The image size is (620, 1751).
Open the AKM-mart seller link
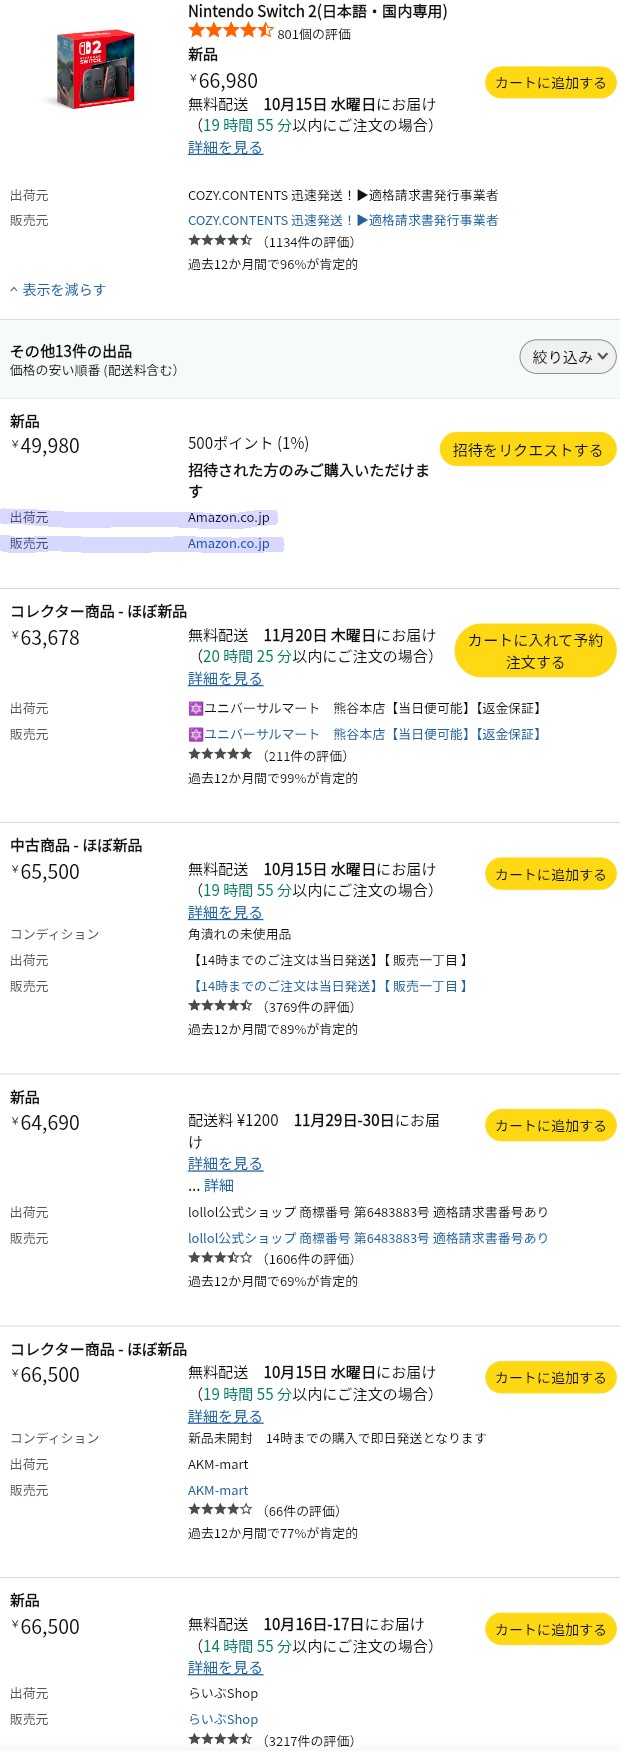click(x=218, y=1490)
